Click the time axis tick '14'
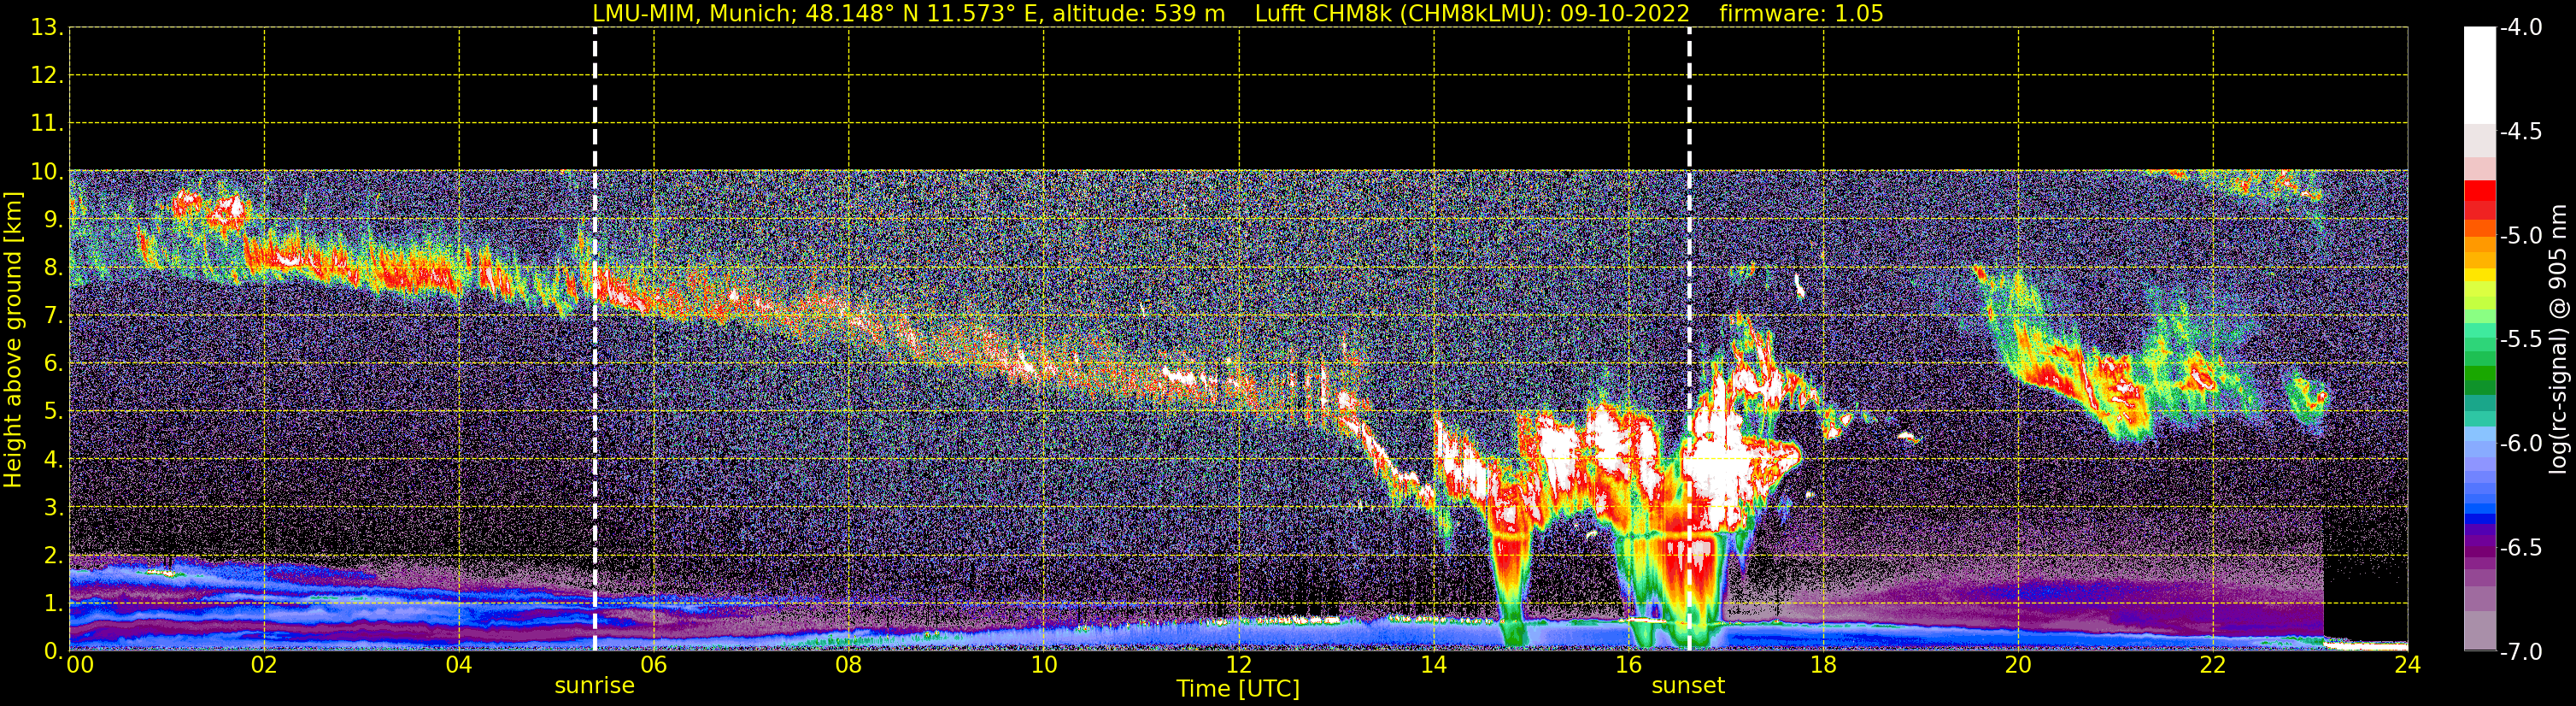The height and width of the screenshot is (706, 2576). pos(1434,666)
